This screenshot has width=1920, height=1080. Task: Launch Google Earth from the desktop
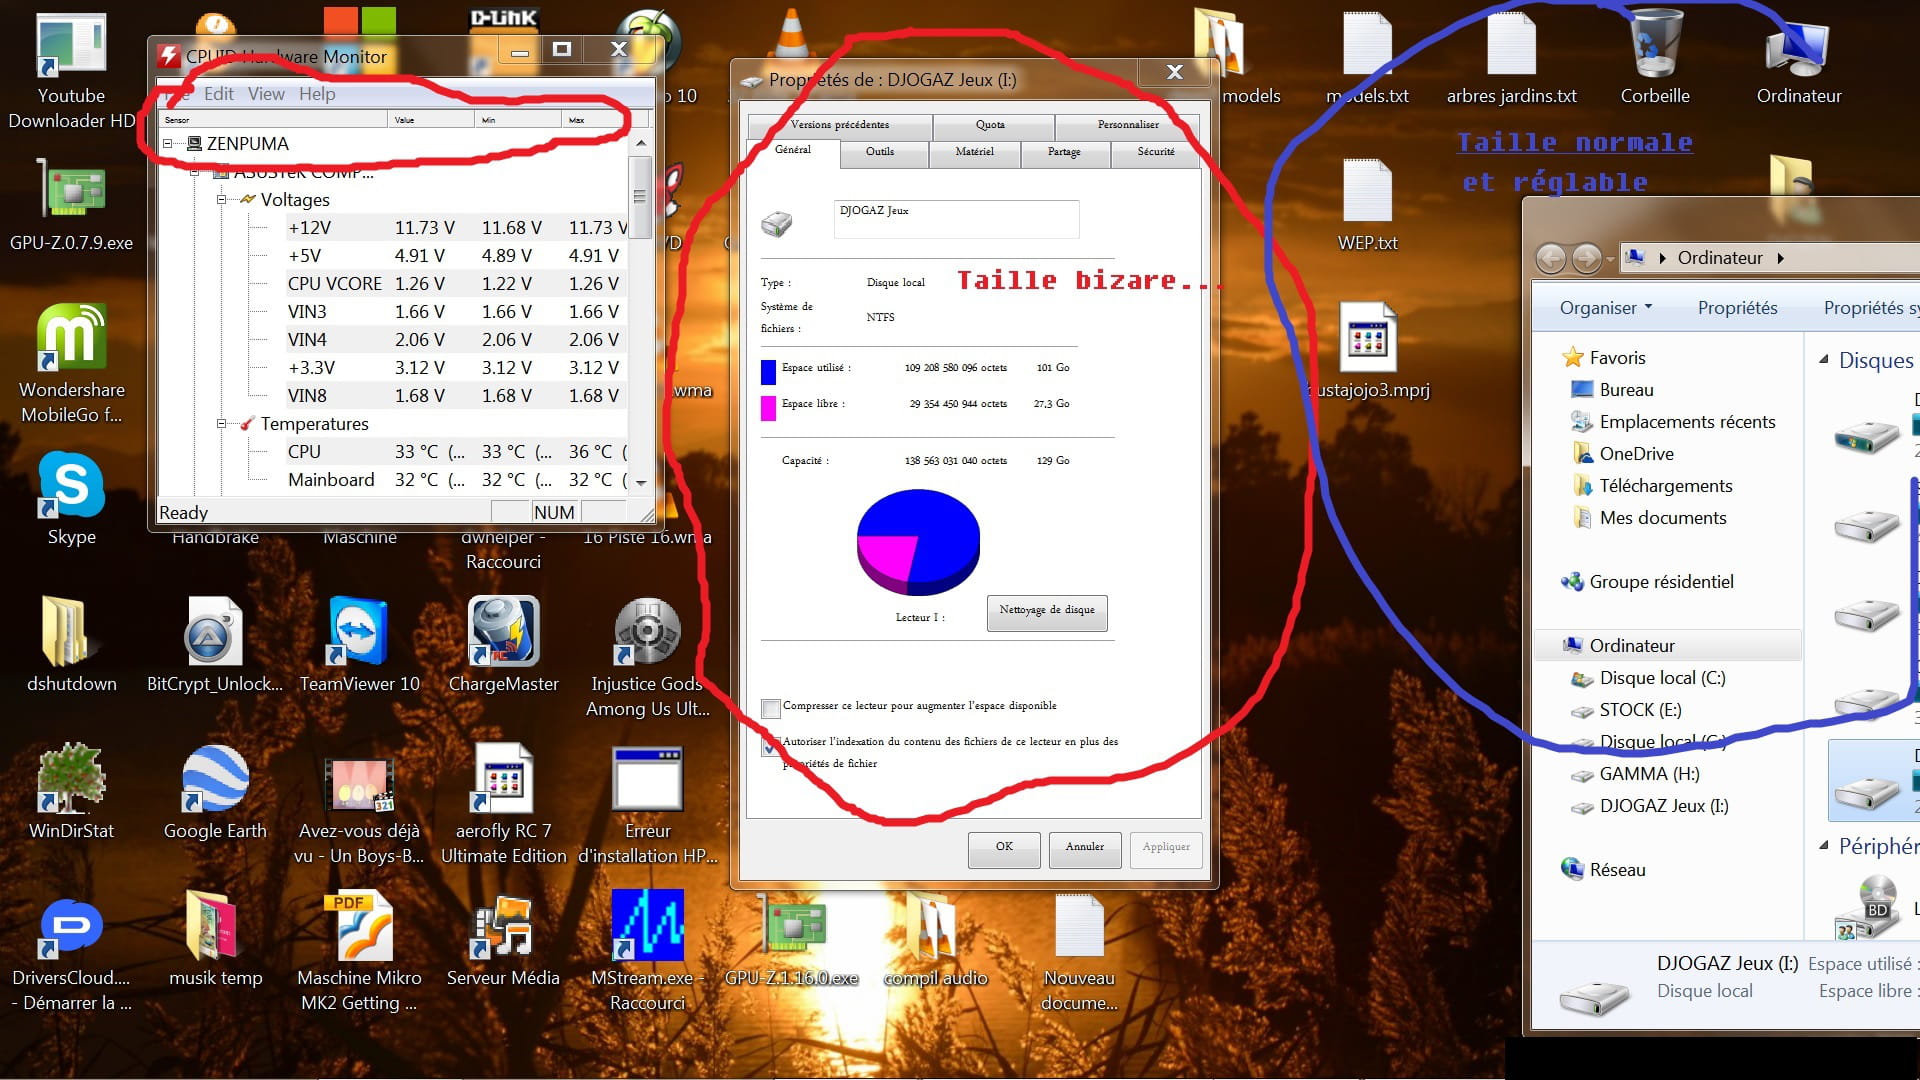(215, 792)
